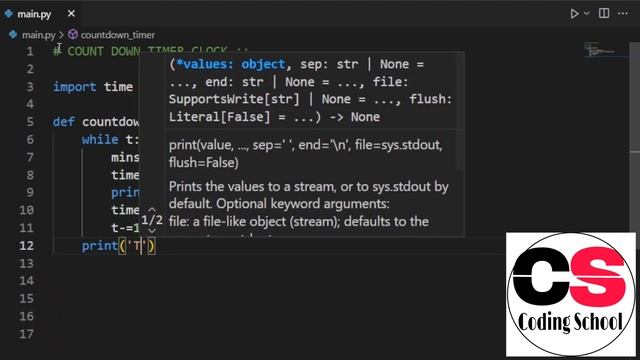The height and width of the screenshot is (360, 640).
Task: Show previous signature with up chevron
Action: click(152, 209)
